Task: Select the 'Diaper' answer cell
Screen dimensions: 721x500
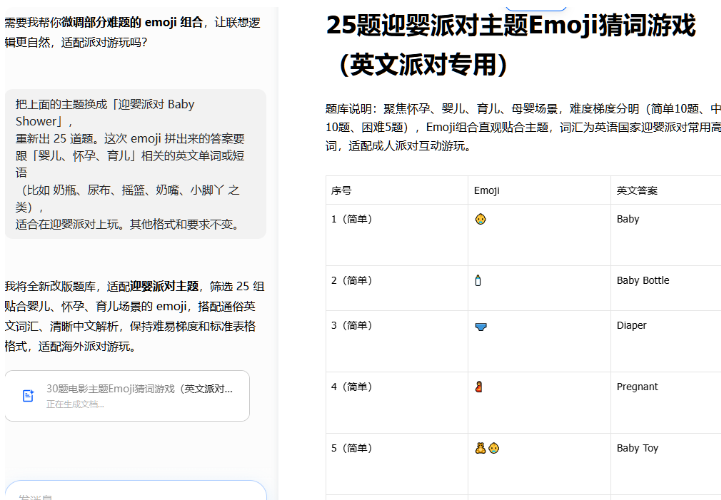Action: [x=666, y=341]
